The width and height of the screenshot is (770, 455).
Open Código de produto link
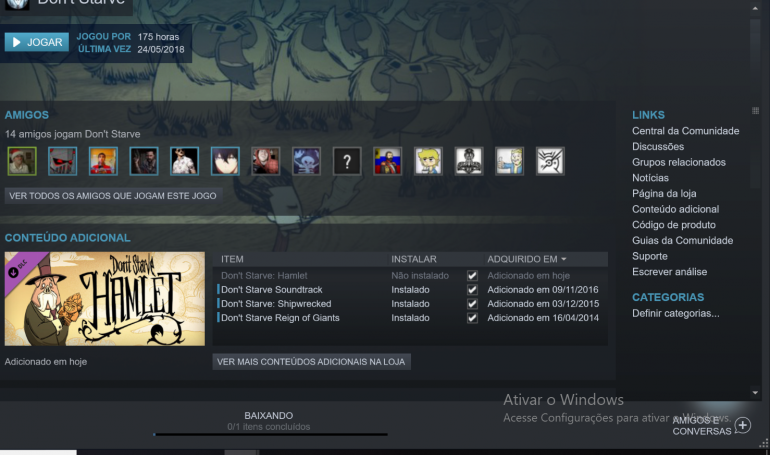coord(674,225)
